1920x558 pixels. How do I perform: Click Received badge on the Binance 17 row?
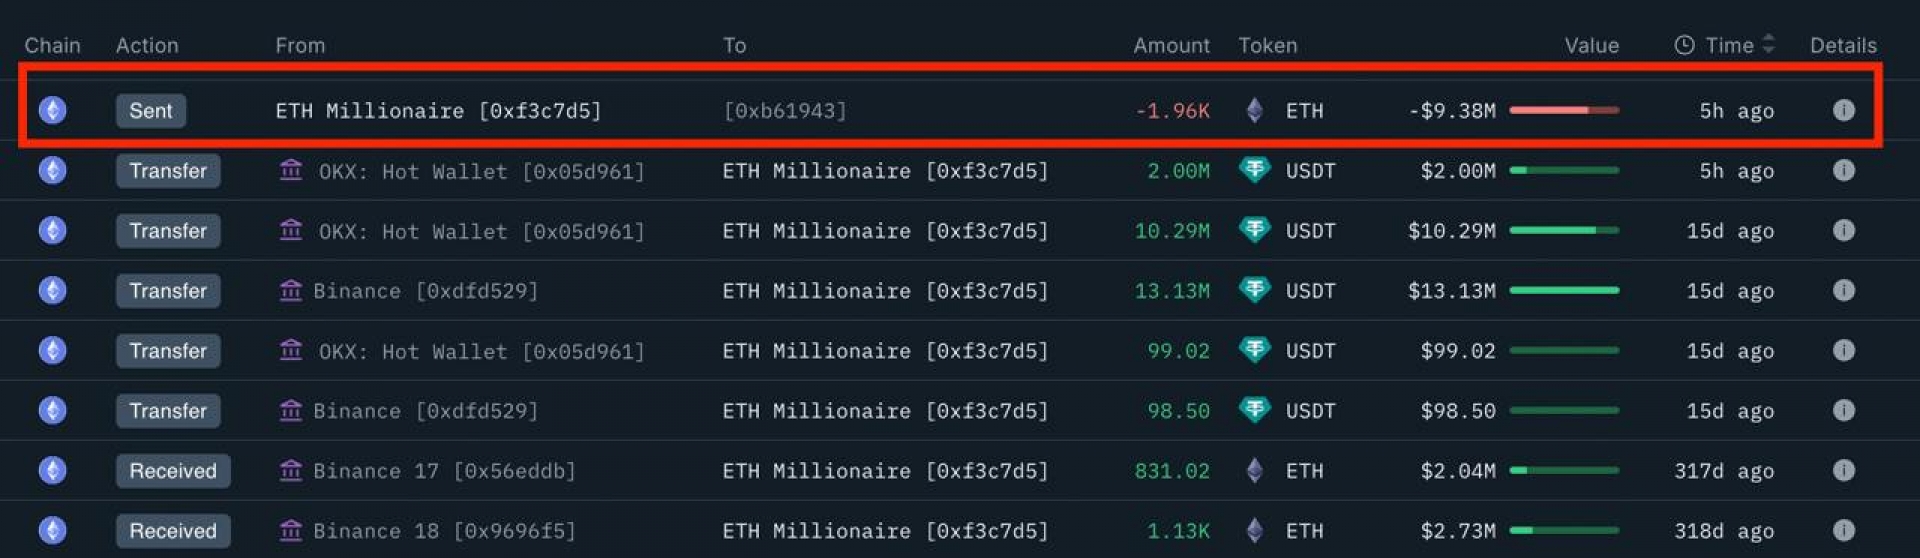(172, 470)
